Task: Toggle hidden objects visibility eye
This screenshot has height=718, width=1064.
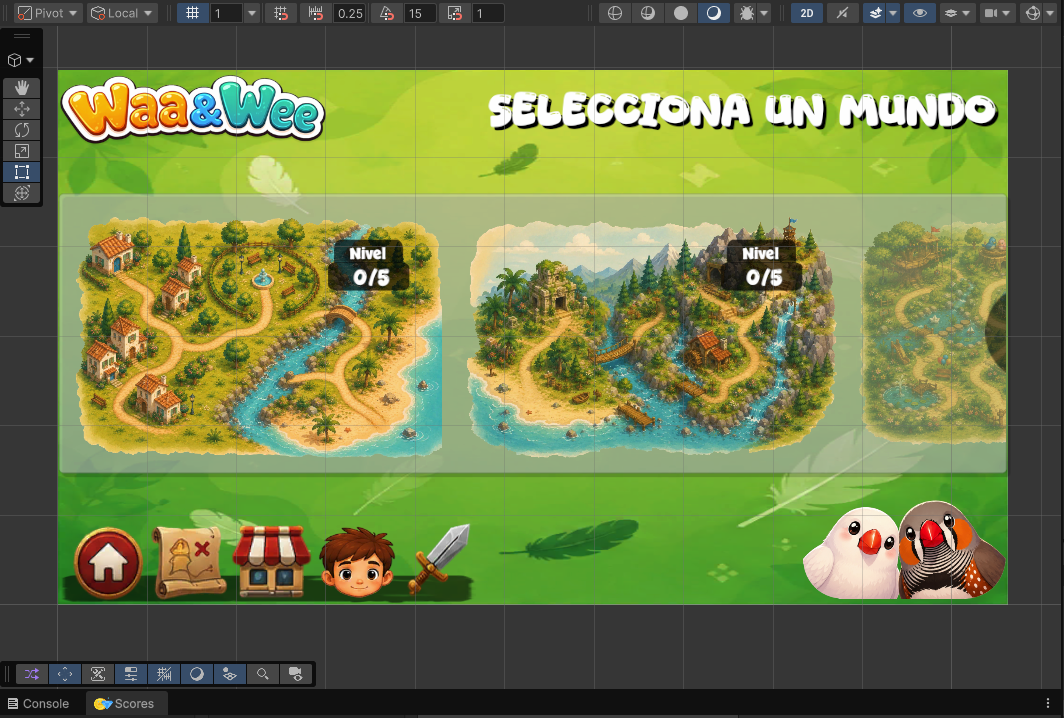Action: point(920,13)
